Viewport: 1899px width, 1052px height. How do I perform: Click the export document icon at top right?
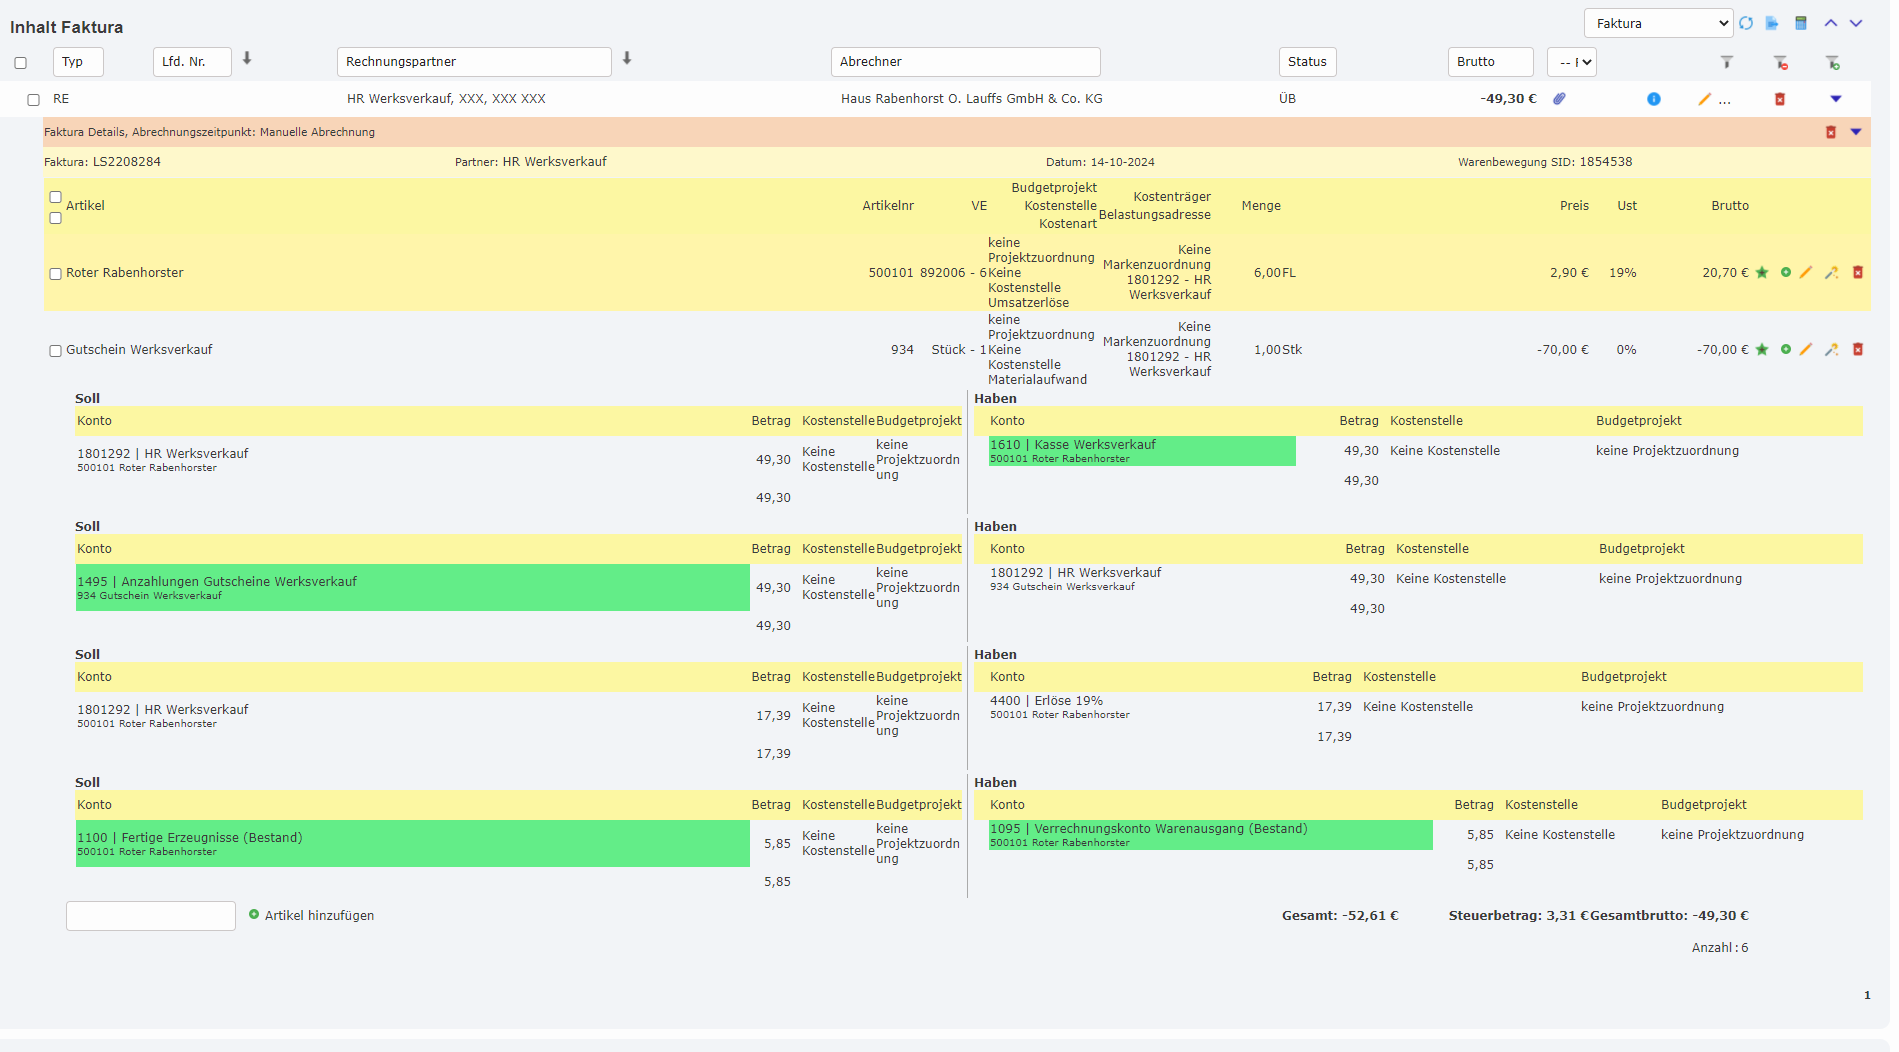[x=1772, y=23]
